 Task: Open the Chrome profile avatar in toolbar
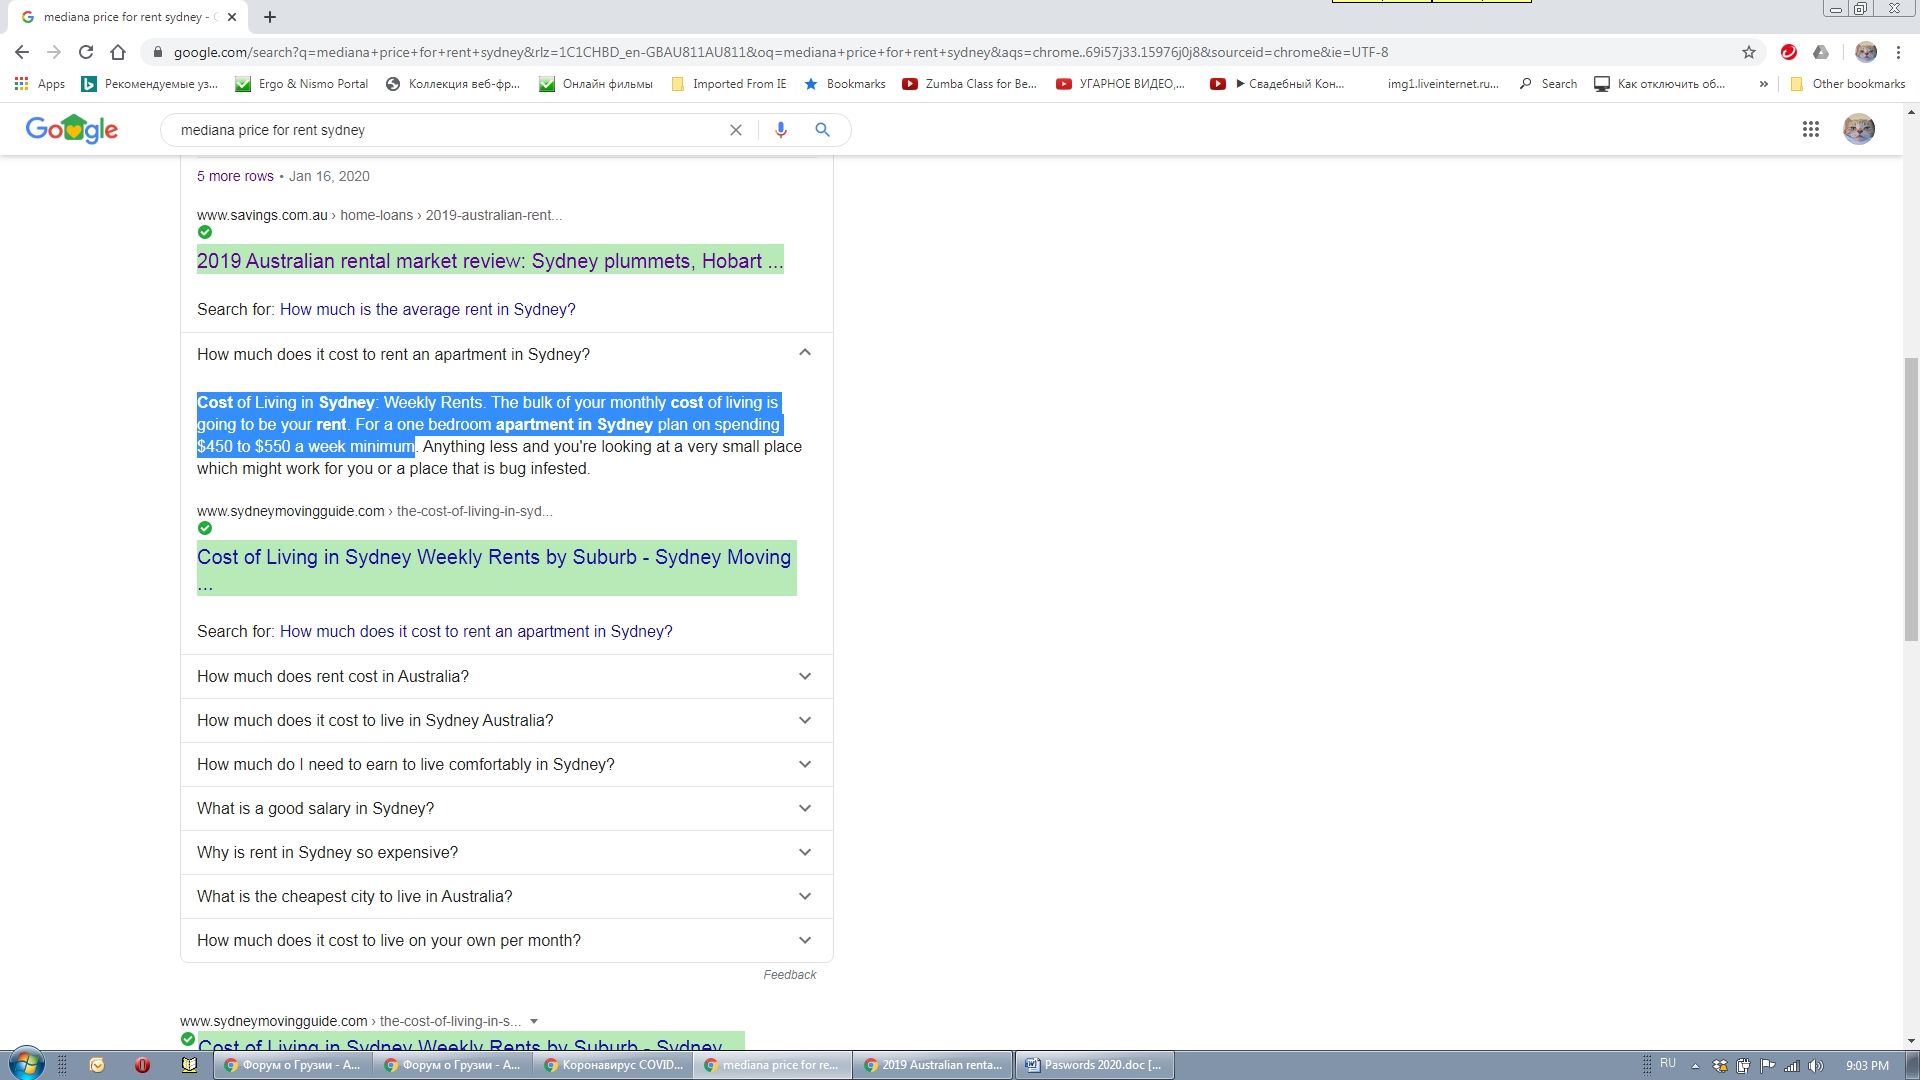click(1866, 52)
